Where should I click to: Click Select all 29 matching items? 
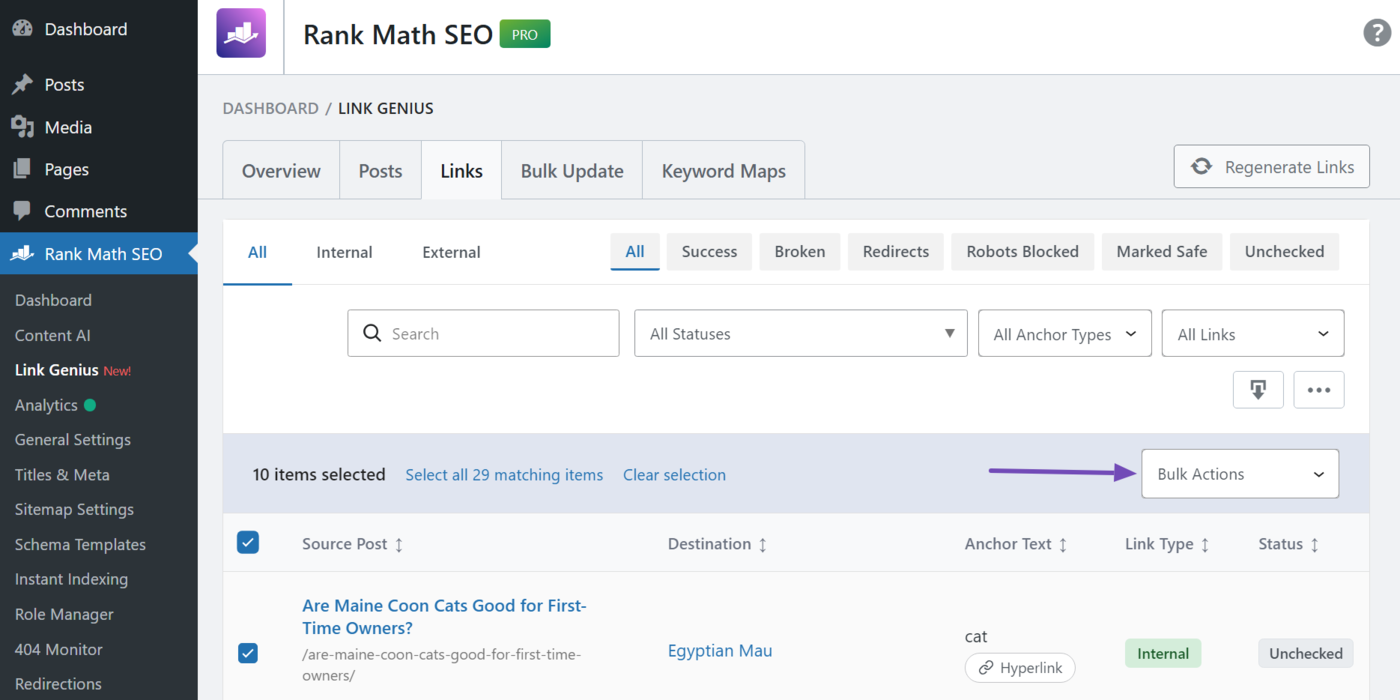pos(504,475)
